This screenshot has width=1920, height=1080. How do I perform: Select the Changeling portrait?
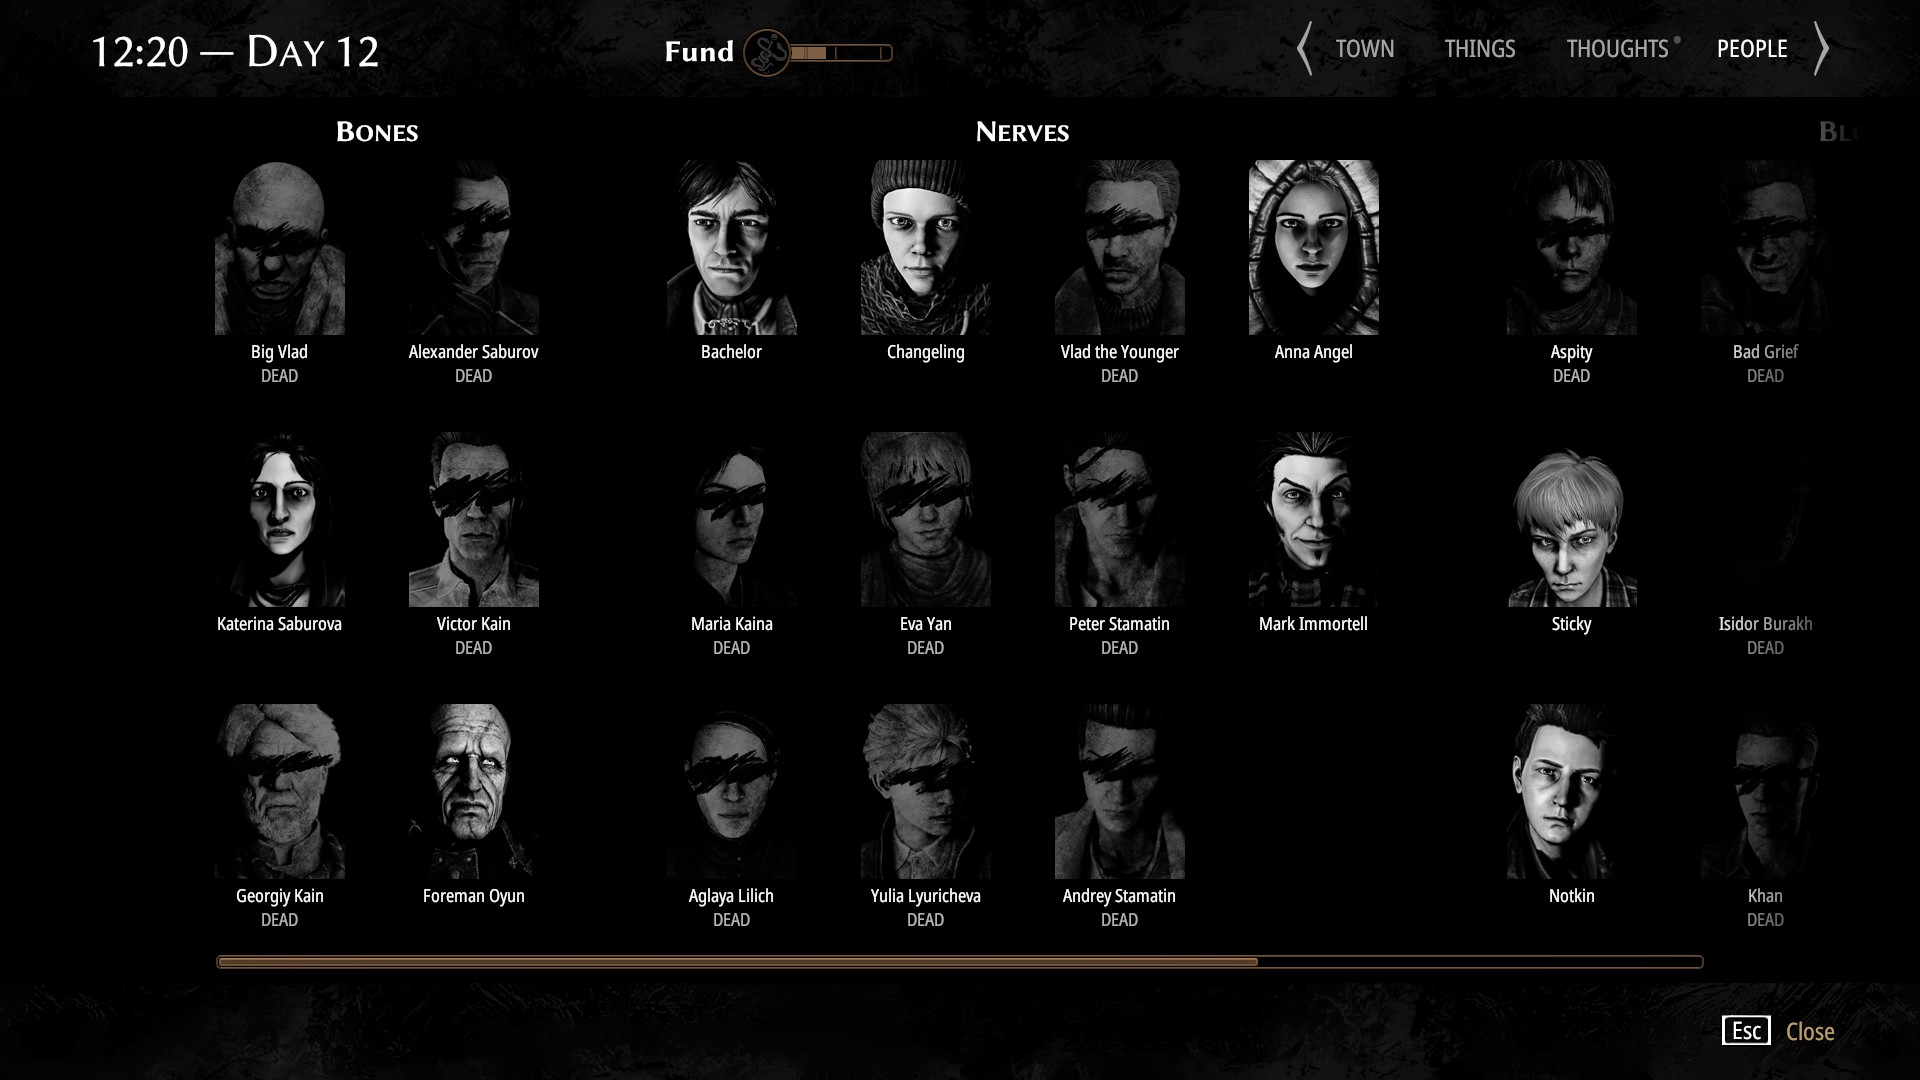point(926,247)
